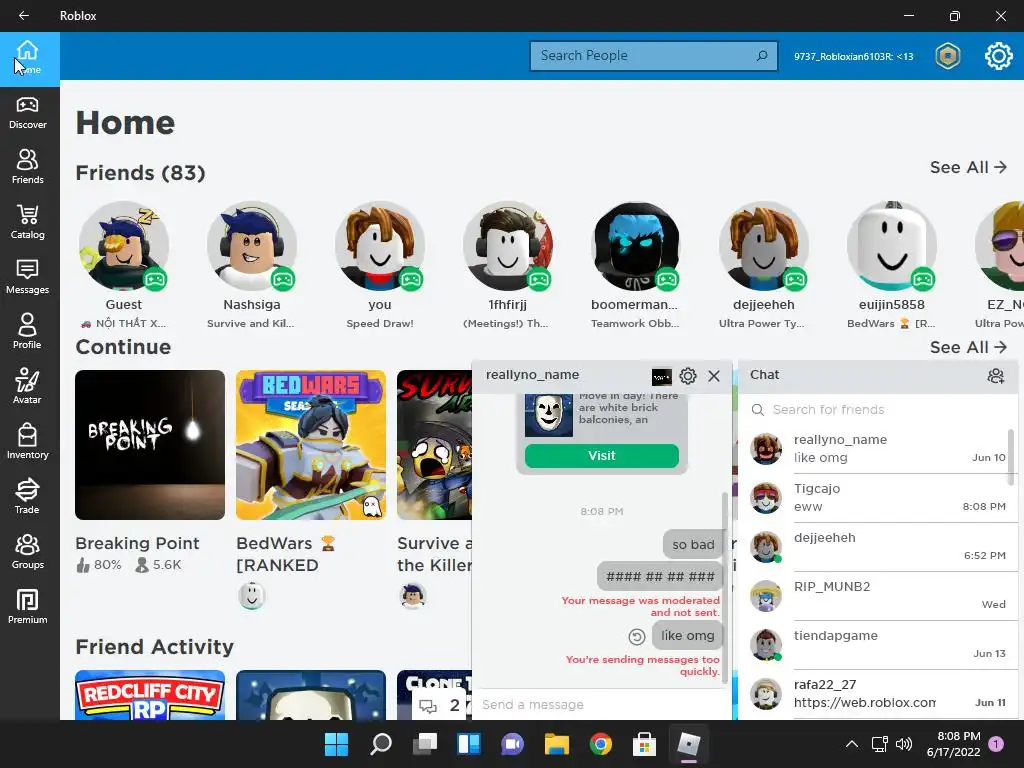The width and height of the screenshot is (1024, 768).
Task: Open the RIP_MUNB2 conversation
Action: 878,596
